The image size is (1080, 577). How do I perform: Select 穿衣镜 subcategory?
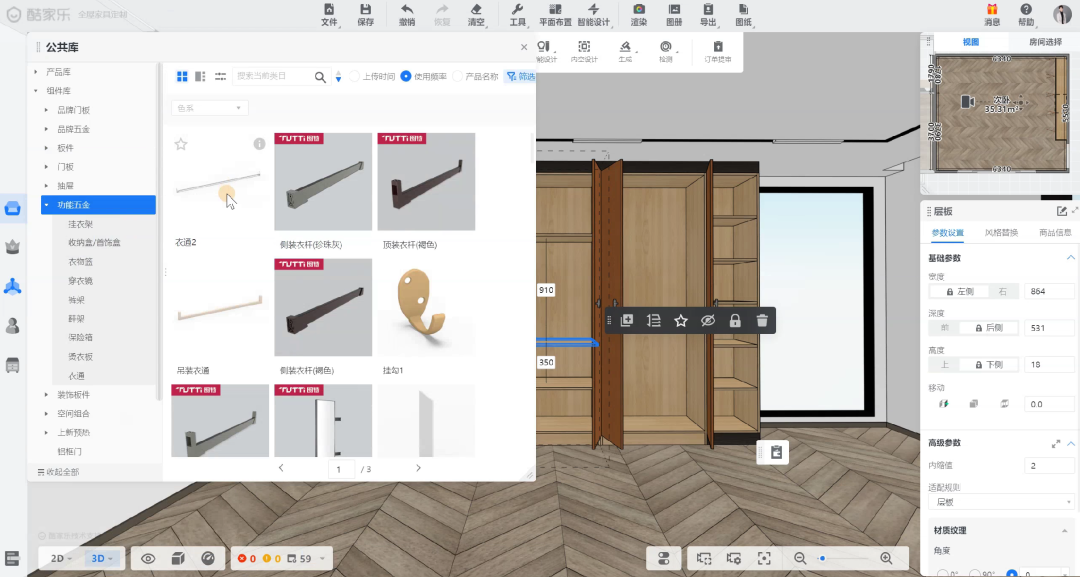tap(80, 281)
